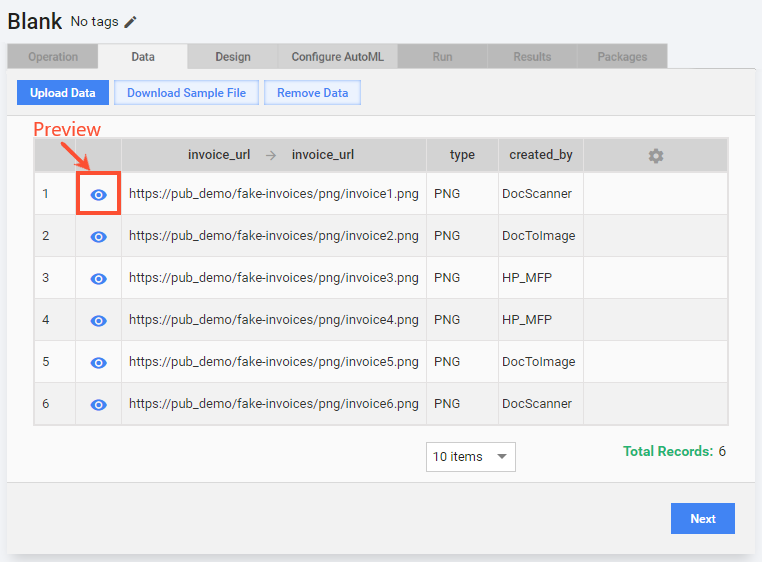Click the source invoice_url column header
The height and width of the screenshot is (562, 762).
coord(219,155)
